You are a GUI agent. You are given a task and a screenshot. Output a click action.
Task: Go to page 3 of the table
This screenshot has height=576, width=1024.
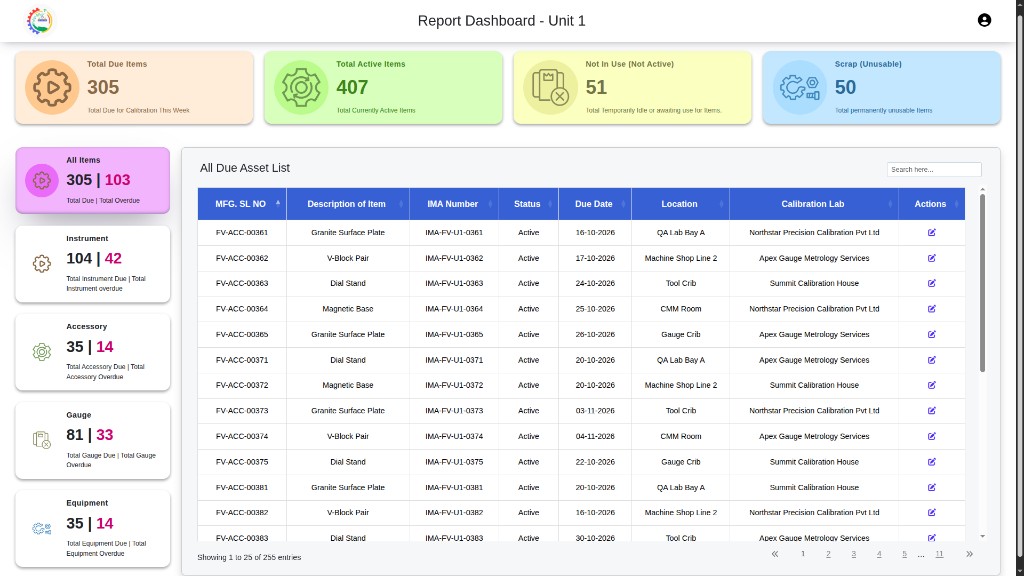(x=854, y=554)
